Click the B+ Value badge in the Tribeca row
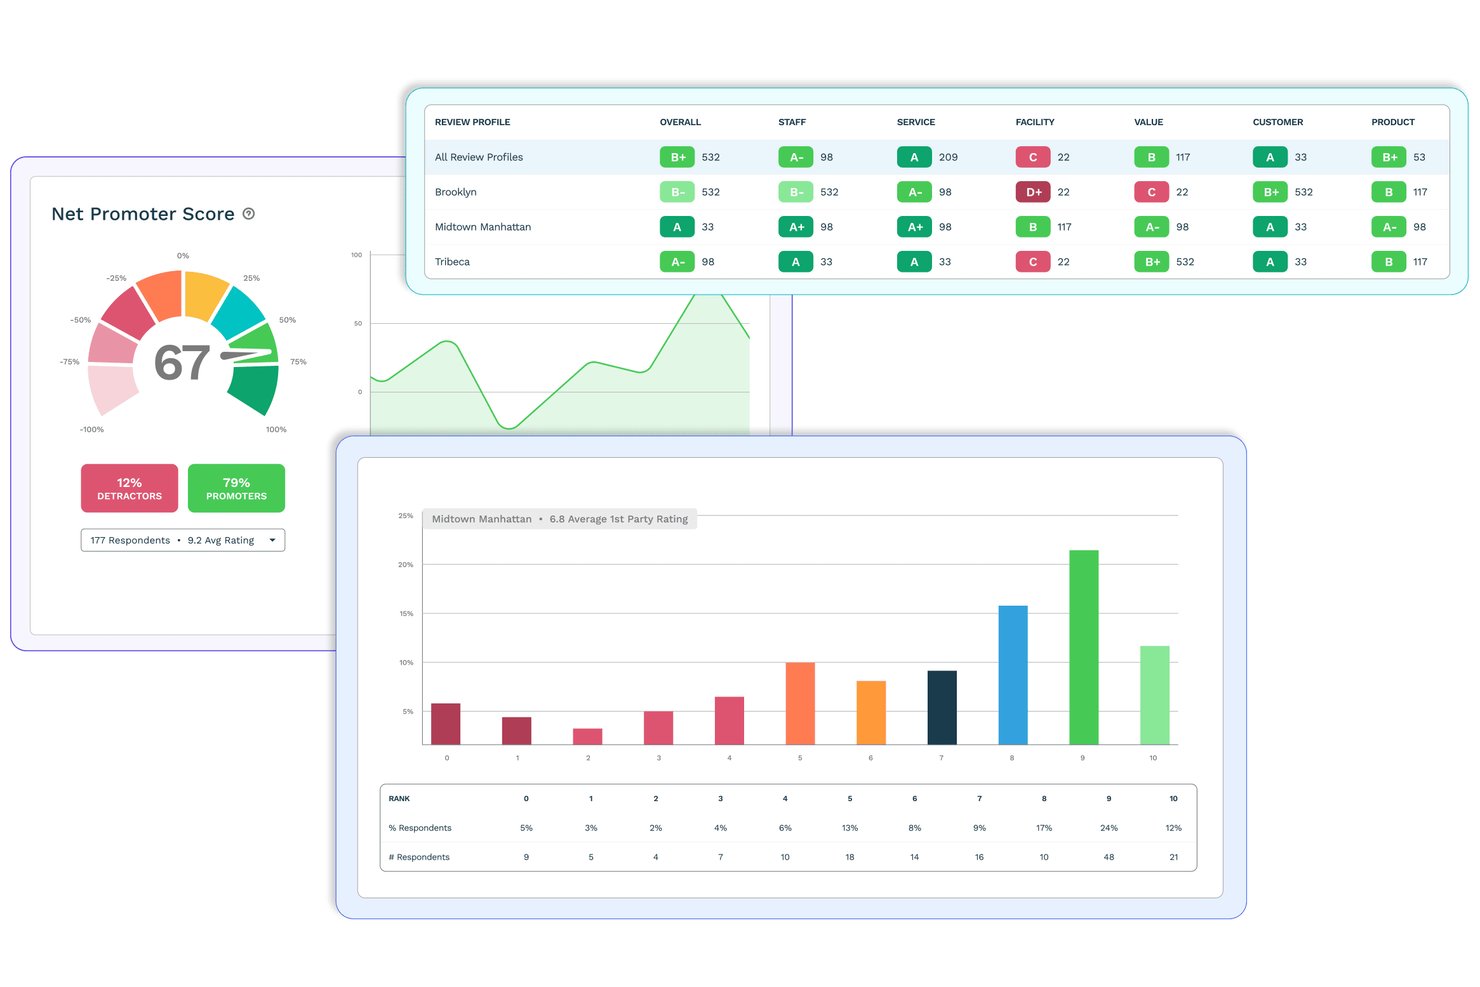This screenshot has width=1480, height=987. 1152,262
